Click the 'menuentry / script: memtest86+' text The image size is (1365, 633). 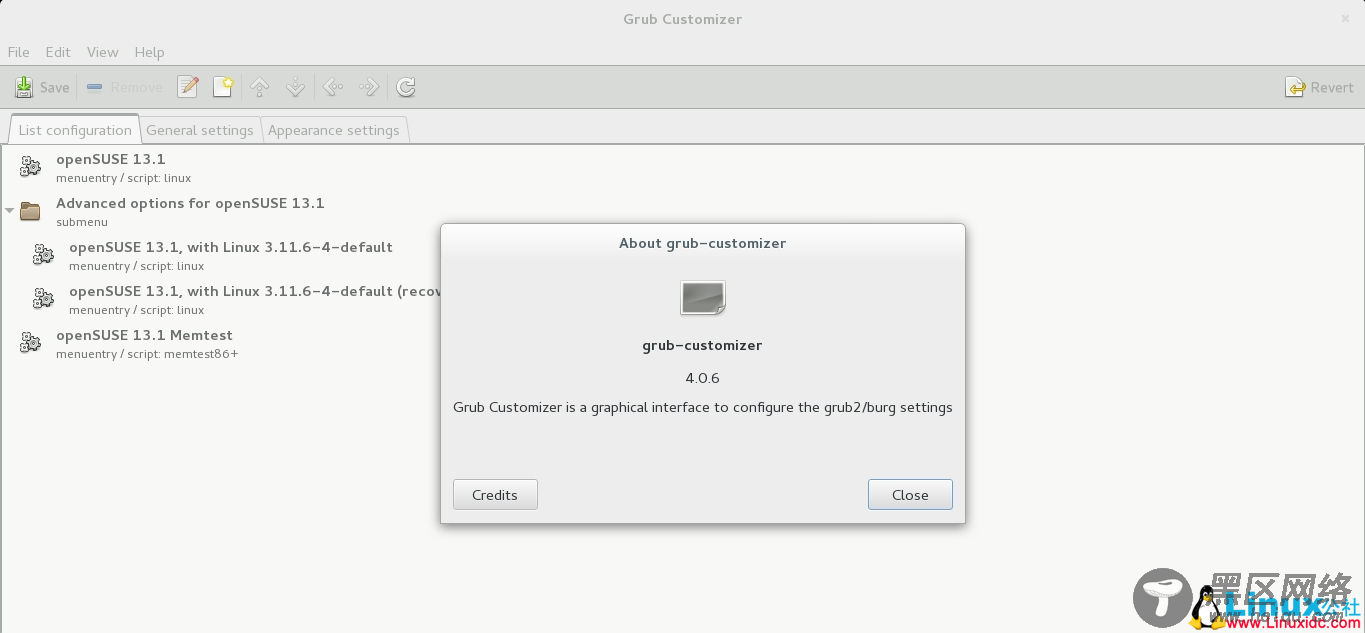coord(147,354)
